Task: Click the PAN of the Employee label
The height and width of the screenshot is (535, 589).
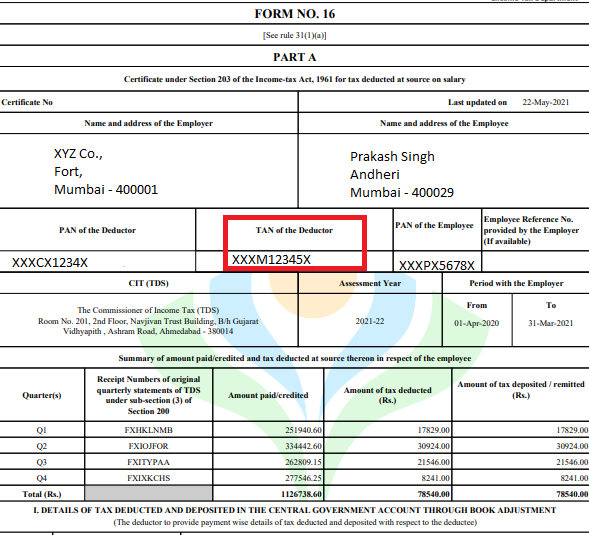Action: point(434,225)
